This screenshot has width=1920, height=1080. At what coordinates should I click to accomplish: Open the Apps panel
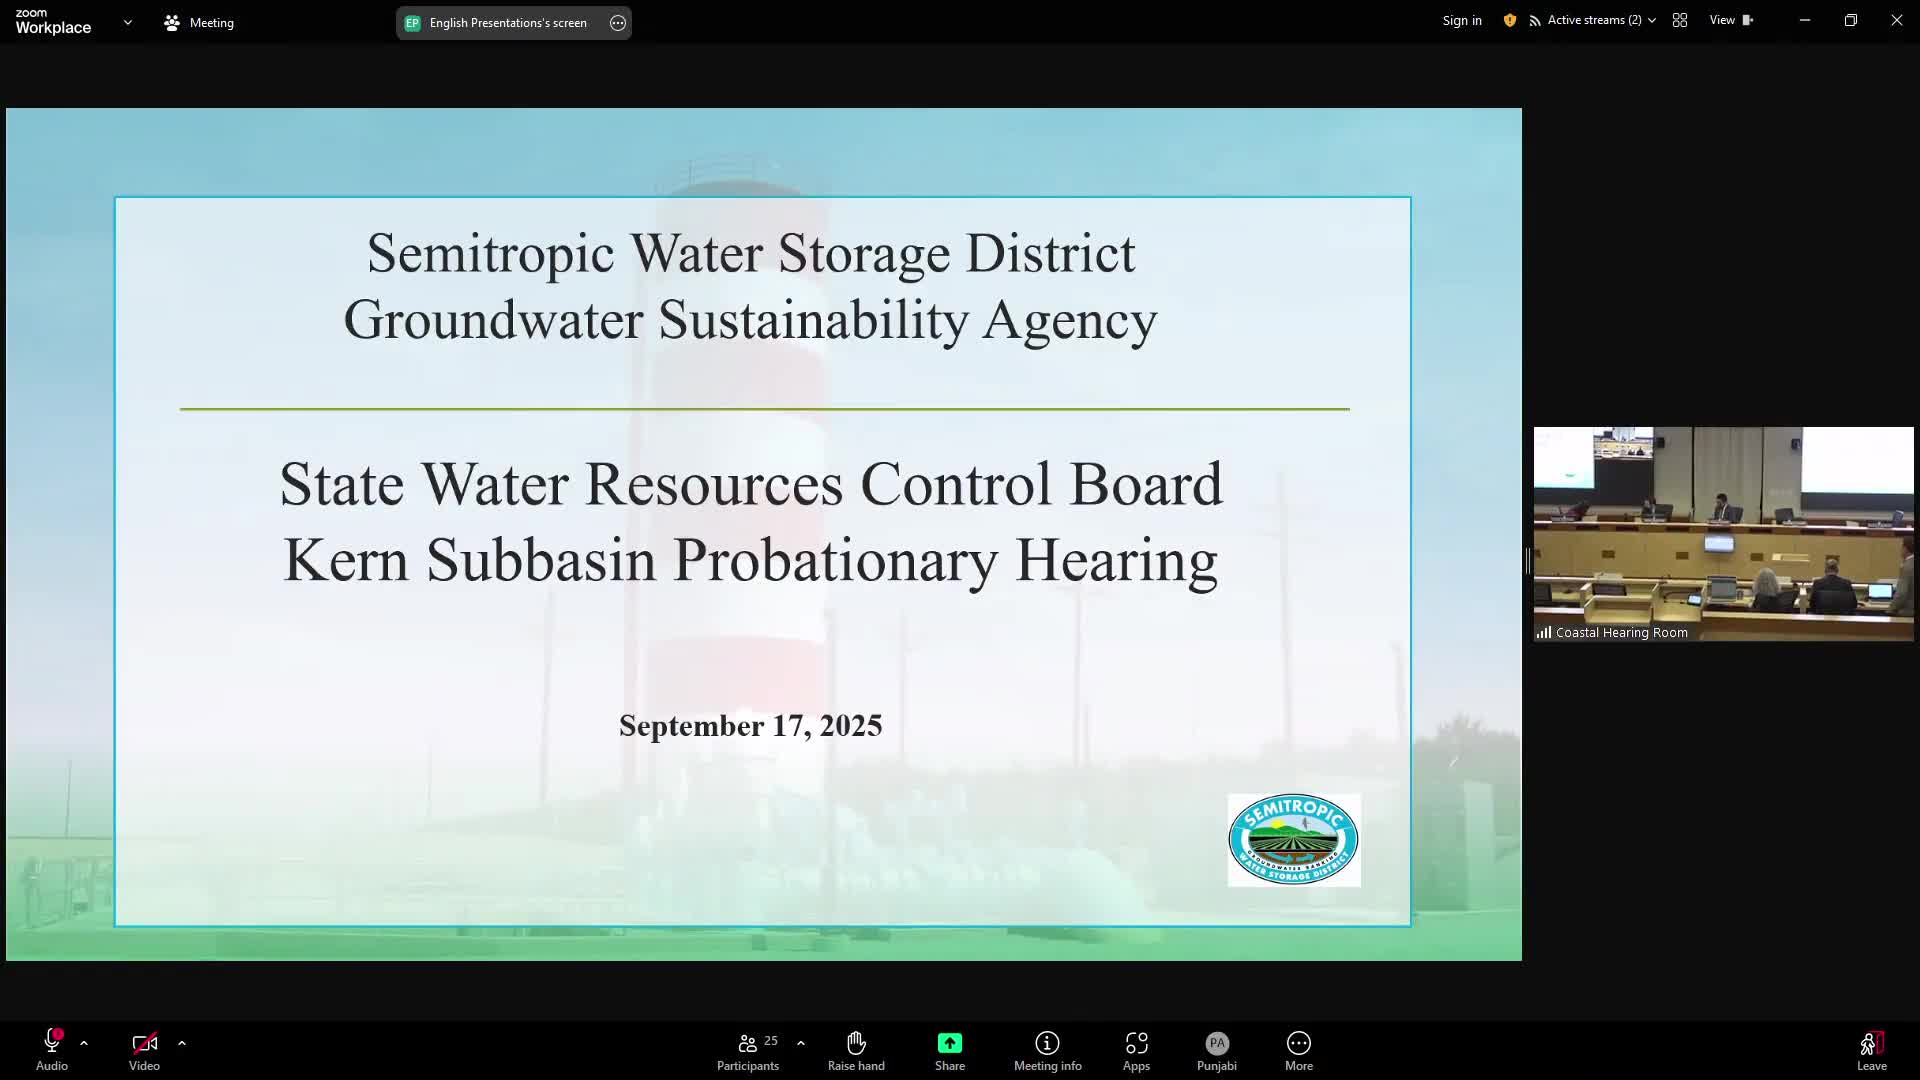pos(1136,1050)
